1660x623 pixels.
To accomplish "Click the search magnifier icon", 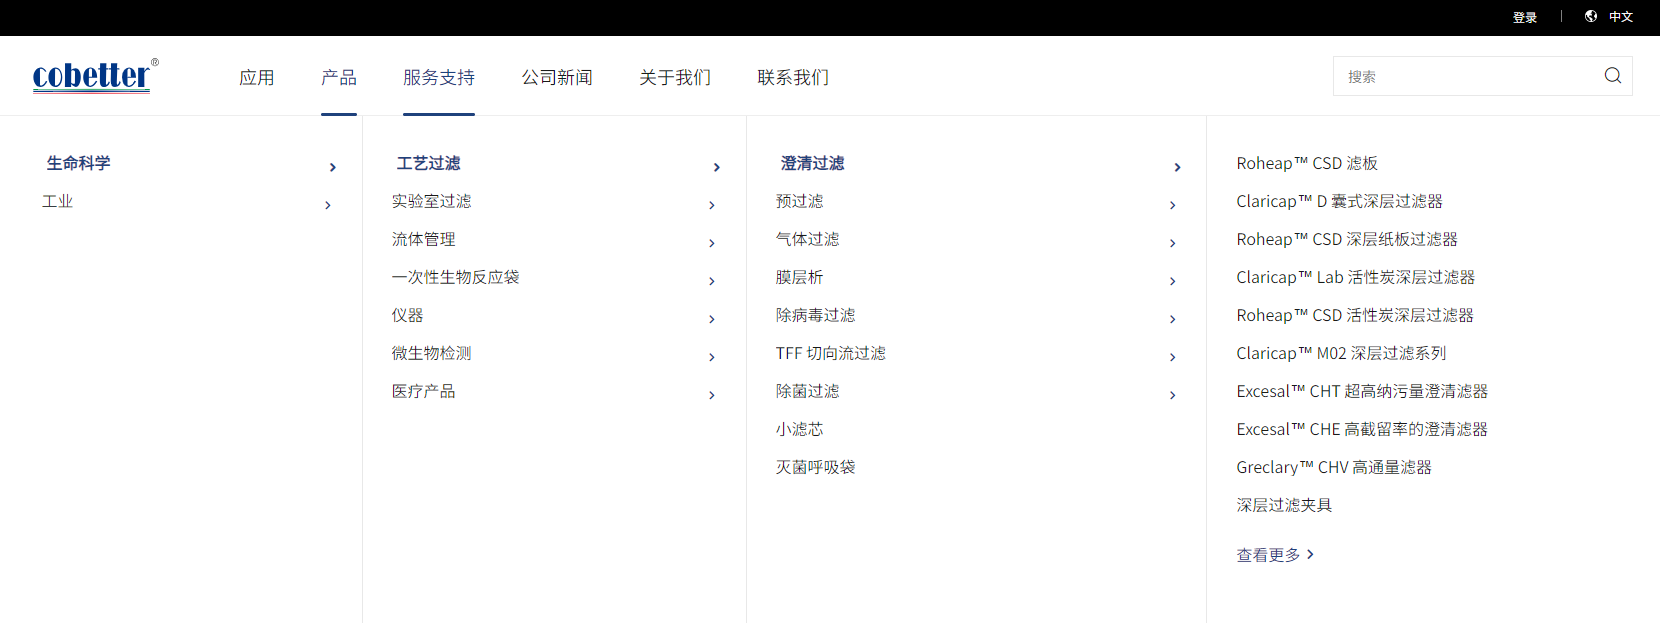I will 1612,76.
